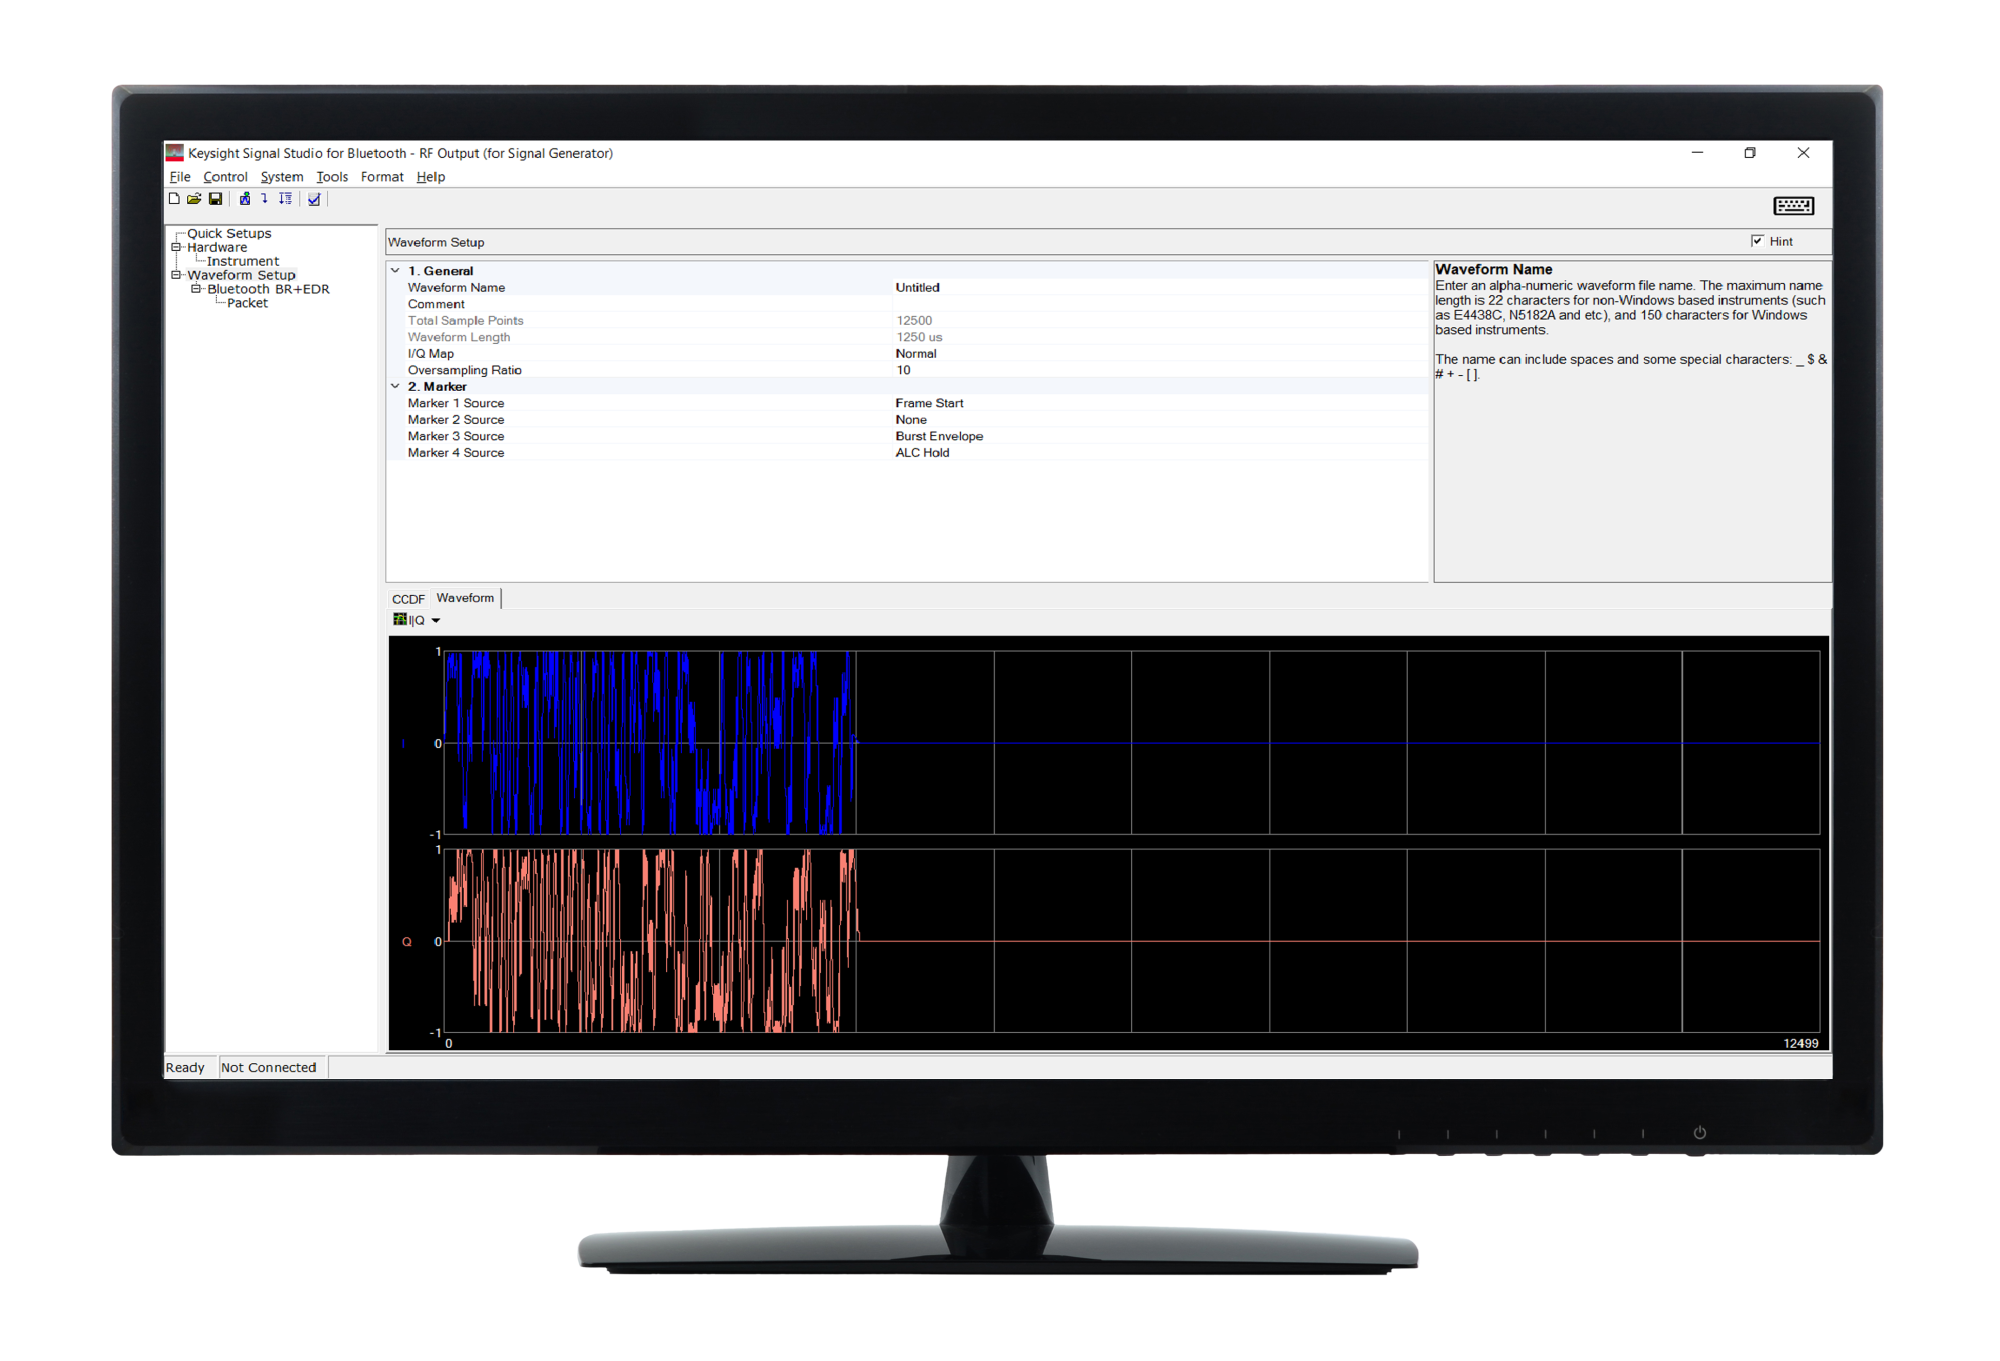Screen dimensions: 2000x1361
Task: Select Instrument under Hardware
Action: (x=242, y=260)
